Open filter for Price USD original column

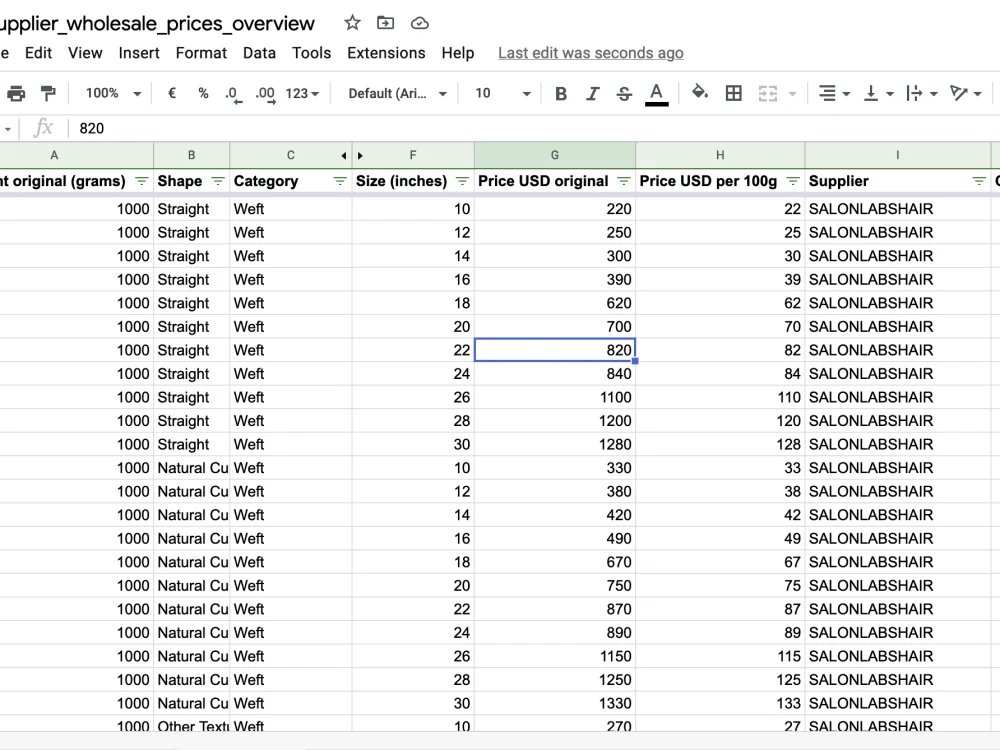[624, 181]
